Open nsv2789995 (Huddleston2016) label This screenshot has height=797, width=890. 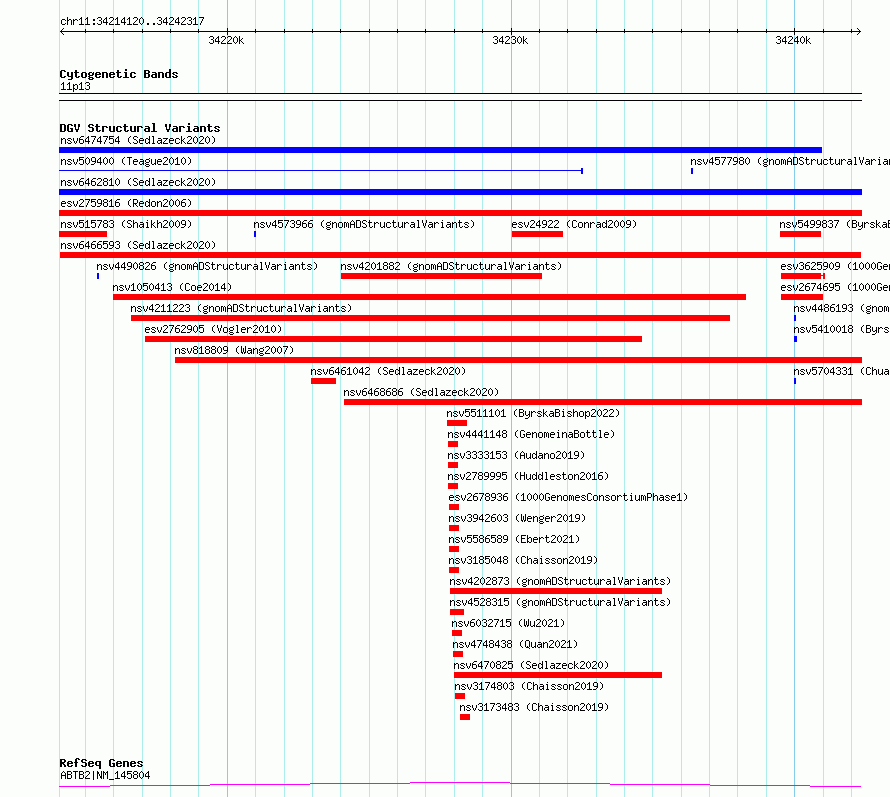(528, 476)
